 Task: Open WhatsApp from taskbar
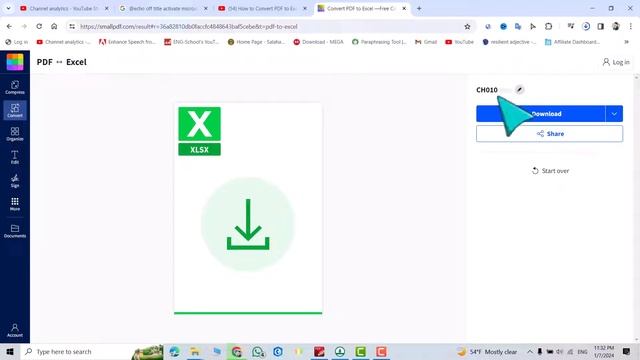click(258, 351)
